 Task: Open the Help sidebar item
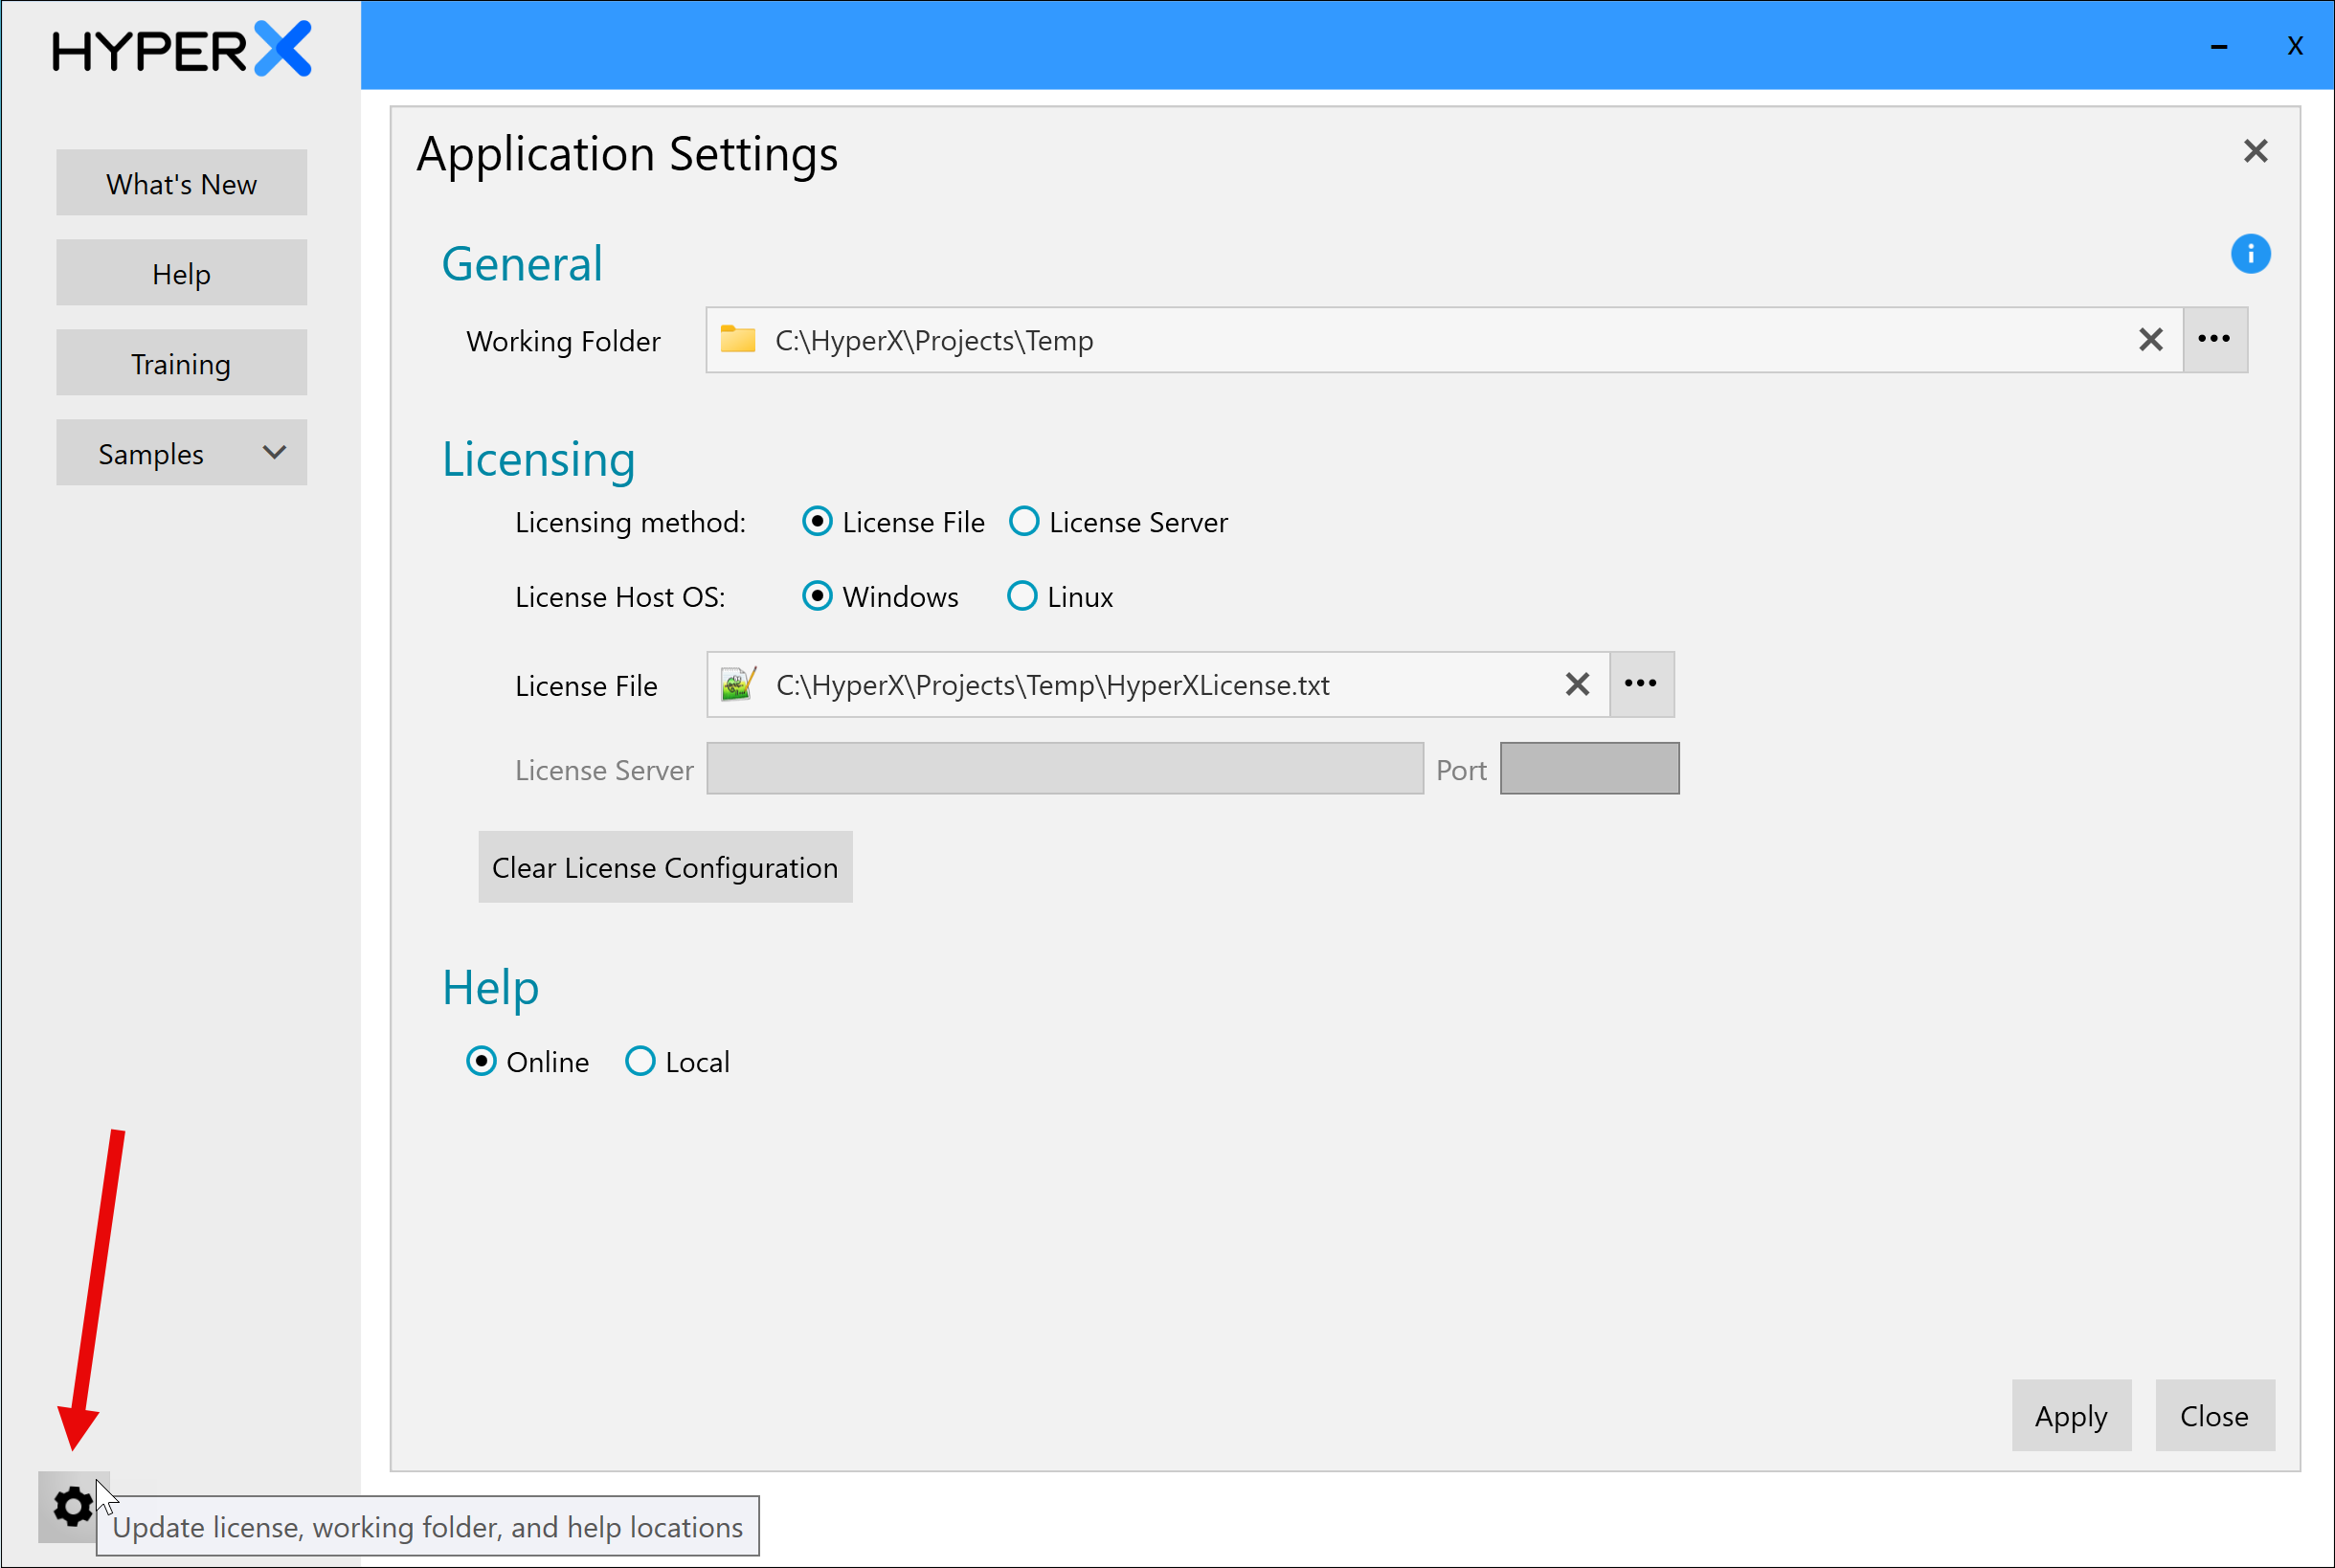pos(181,273)
